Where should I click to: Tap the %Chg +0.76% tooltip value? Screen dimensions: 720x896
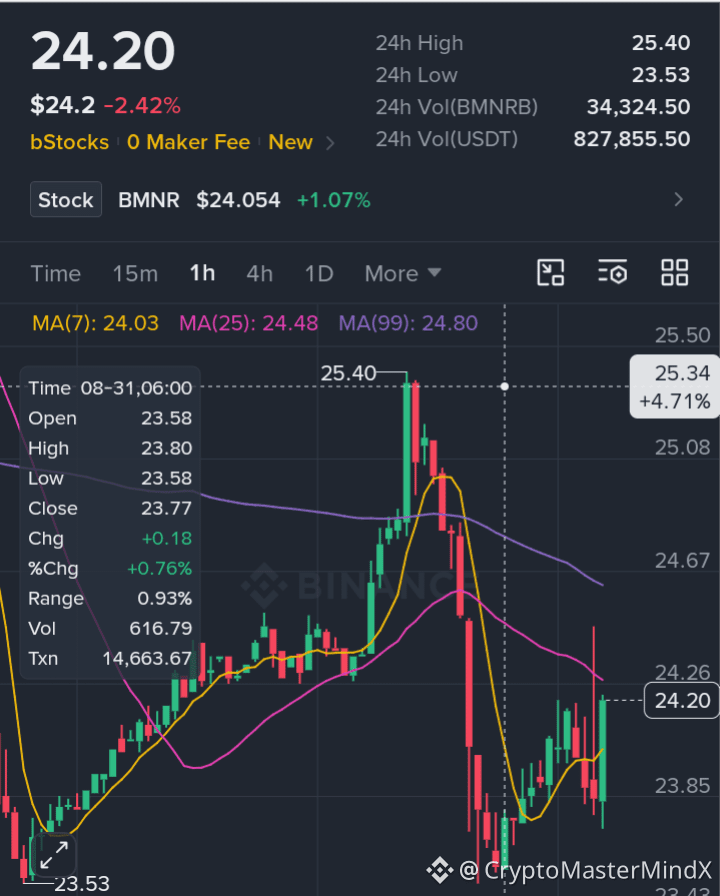[159, 569]
